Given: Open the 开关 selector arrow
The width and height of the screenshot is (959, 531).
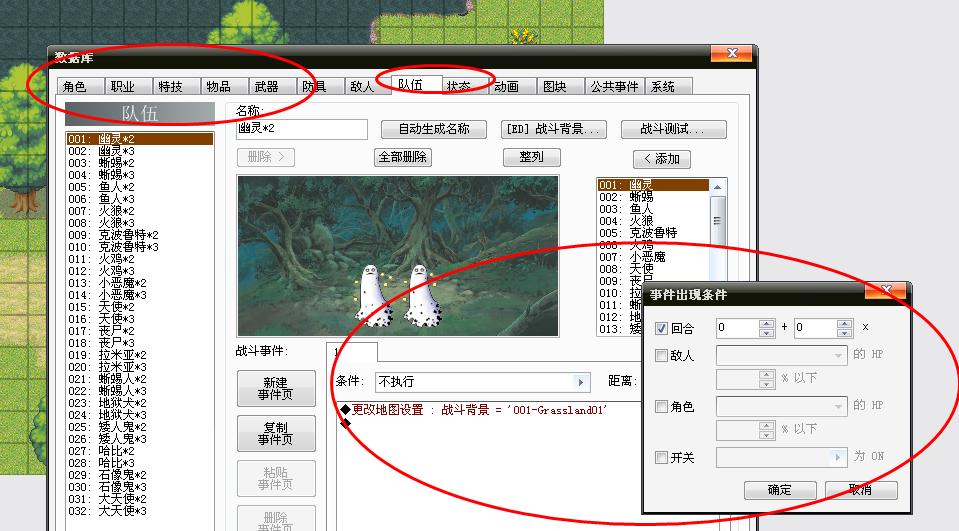Looking at the screenshot, I should (x=838, y=458).
